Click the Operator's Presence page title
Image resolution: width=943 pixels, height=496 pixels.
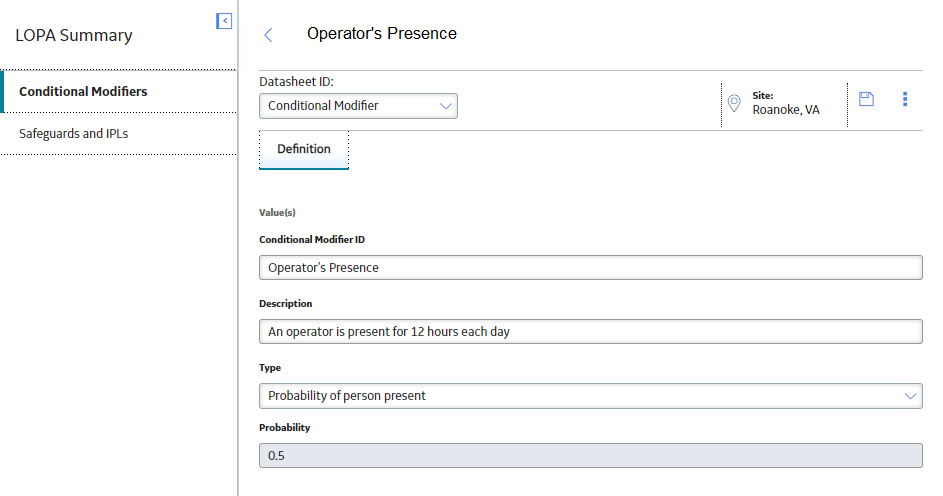click(382, 34)
